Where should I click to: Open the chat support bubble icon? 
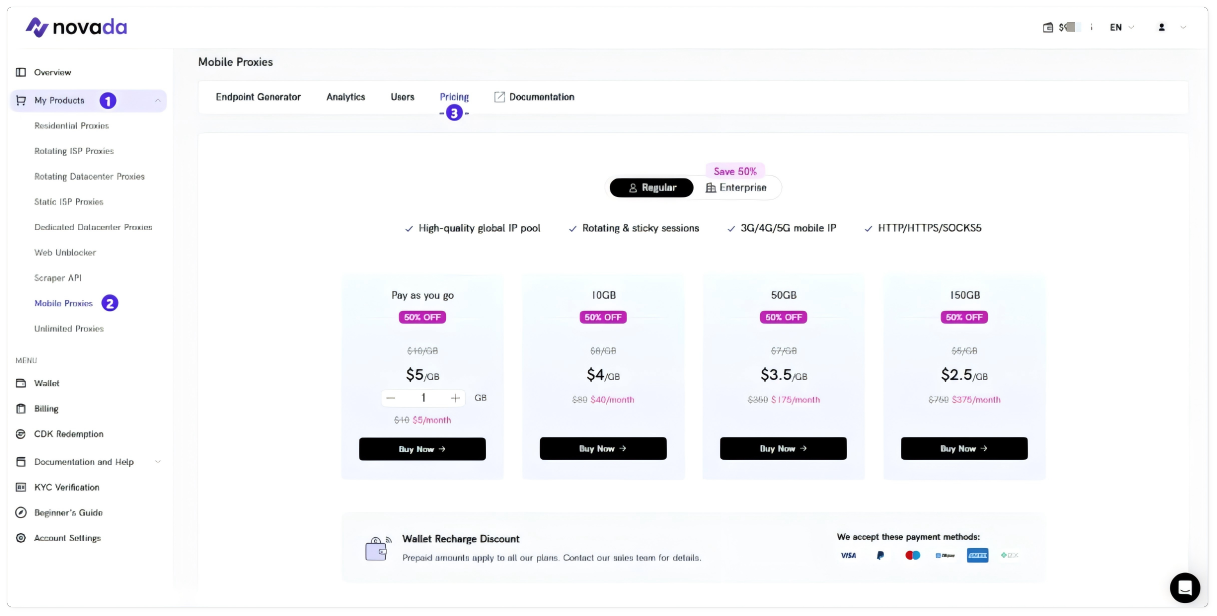(x=1185, y=587)
